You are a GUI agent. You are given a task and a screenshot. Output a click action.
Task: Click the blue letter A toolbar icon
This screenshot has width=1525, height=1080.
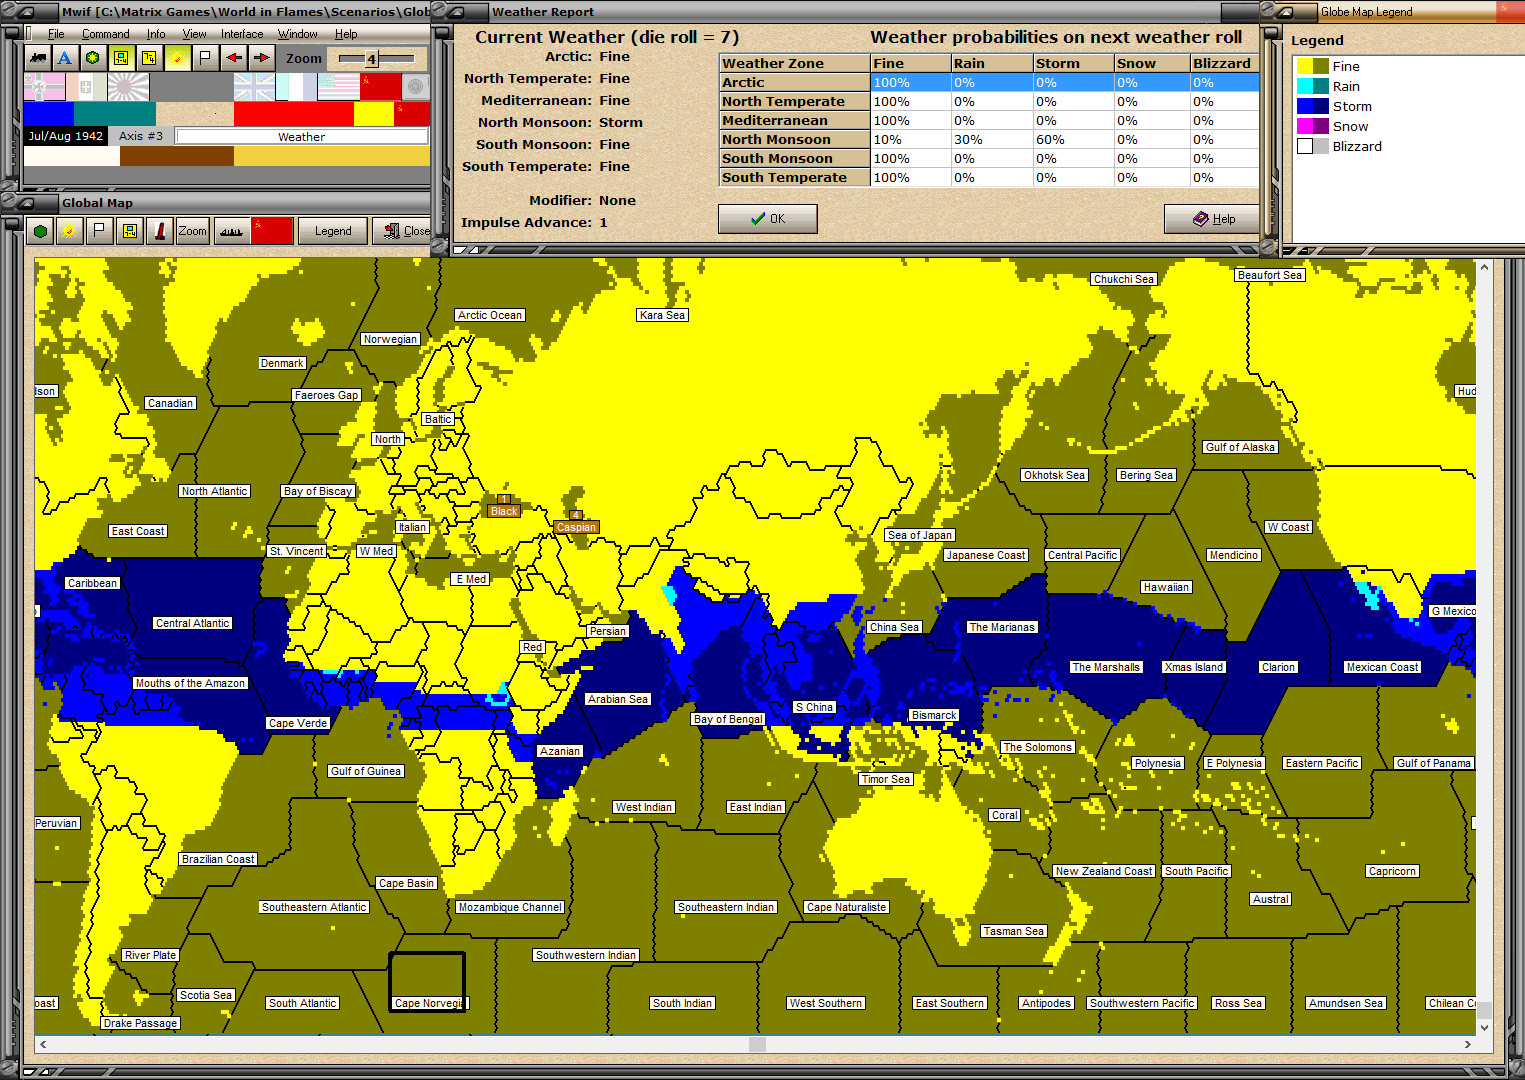[65, 58]
